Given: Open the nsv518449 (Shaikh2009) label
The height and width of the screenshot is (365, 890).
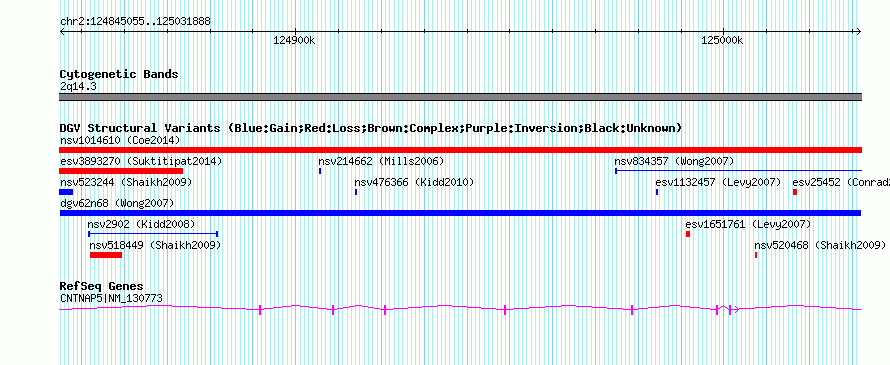Looking at the screenshot, I should click(x=155, y=245).
